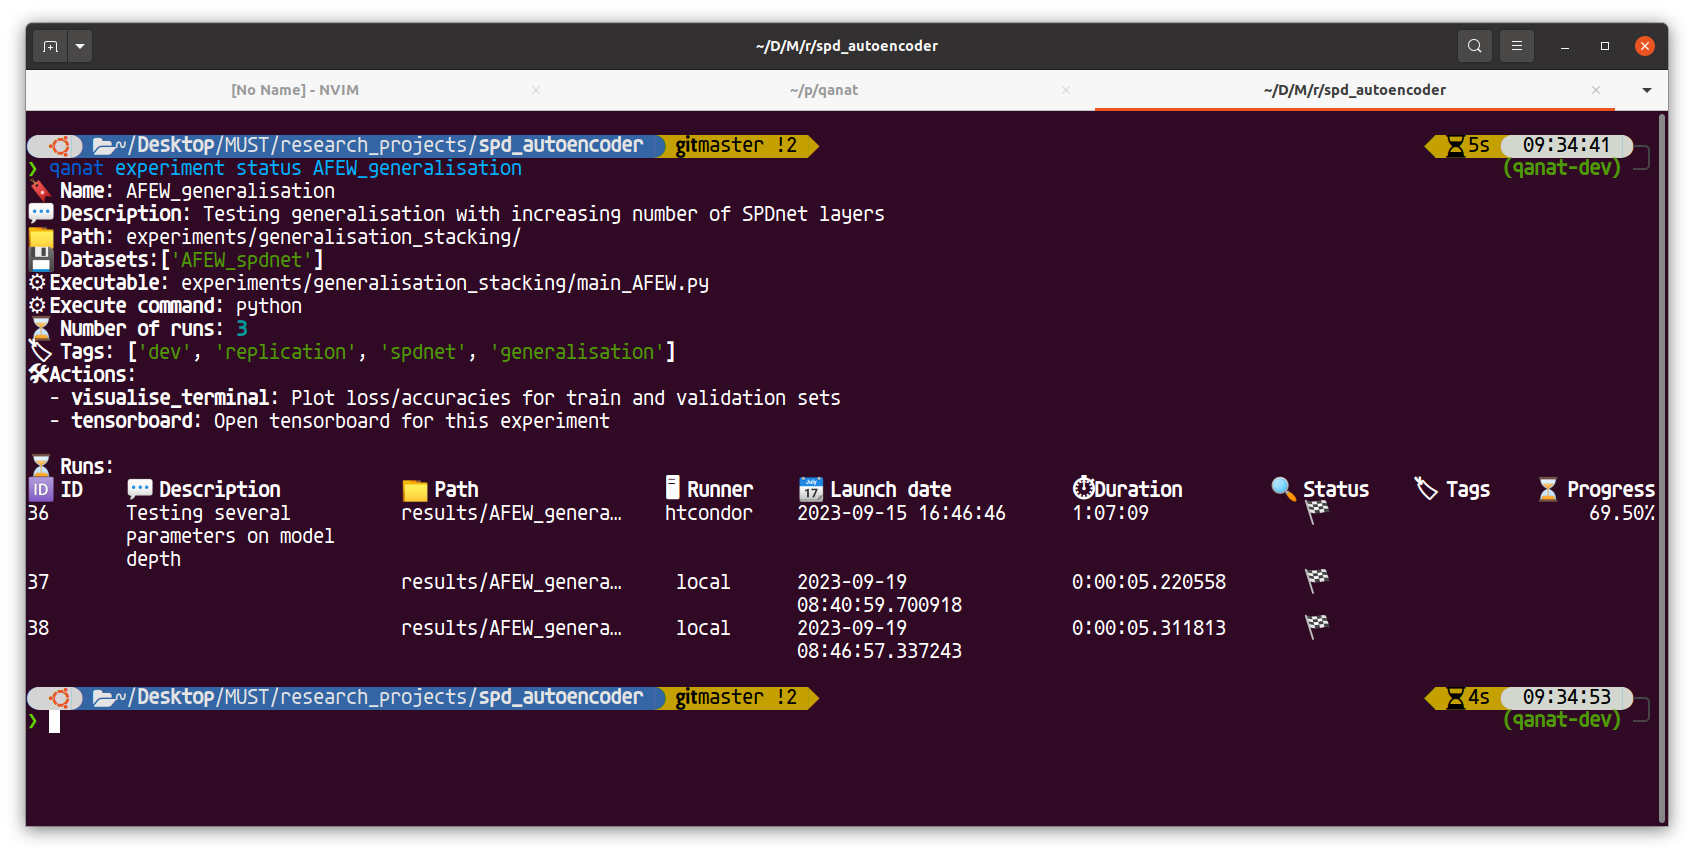Click the gear icon beside Executable
The image size is (1694, 855).
pos(38,282)
